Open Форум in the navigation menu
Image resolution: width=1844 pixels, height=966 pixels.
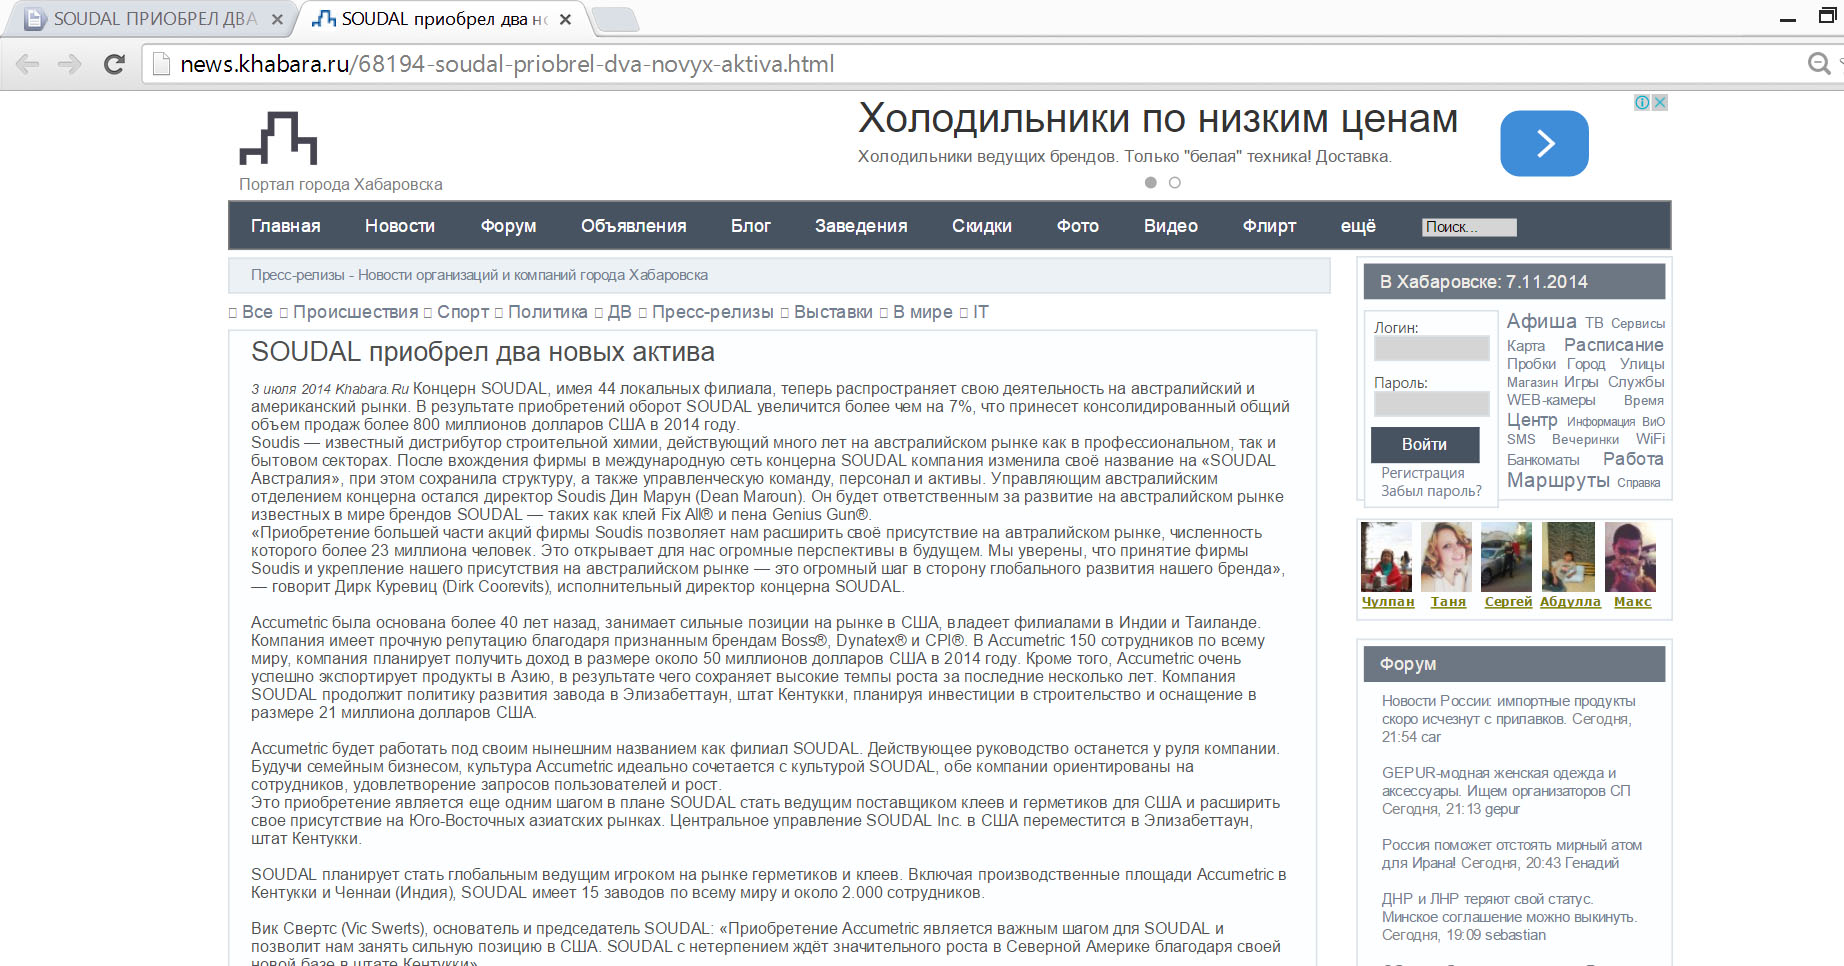point(508,226)
